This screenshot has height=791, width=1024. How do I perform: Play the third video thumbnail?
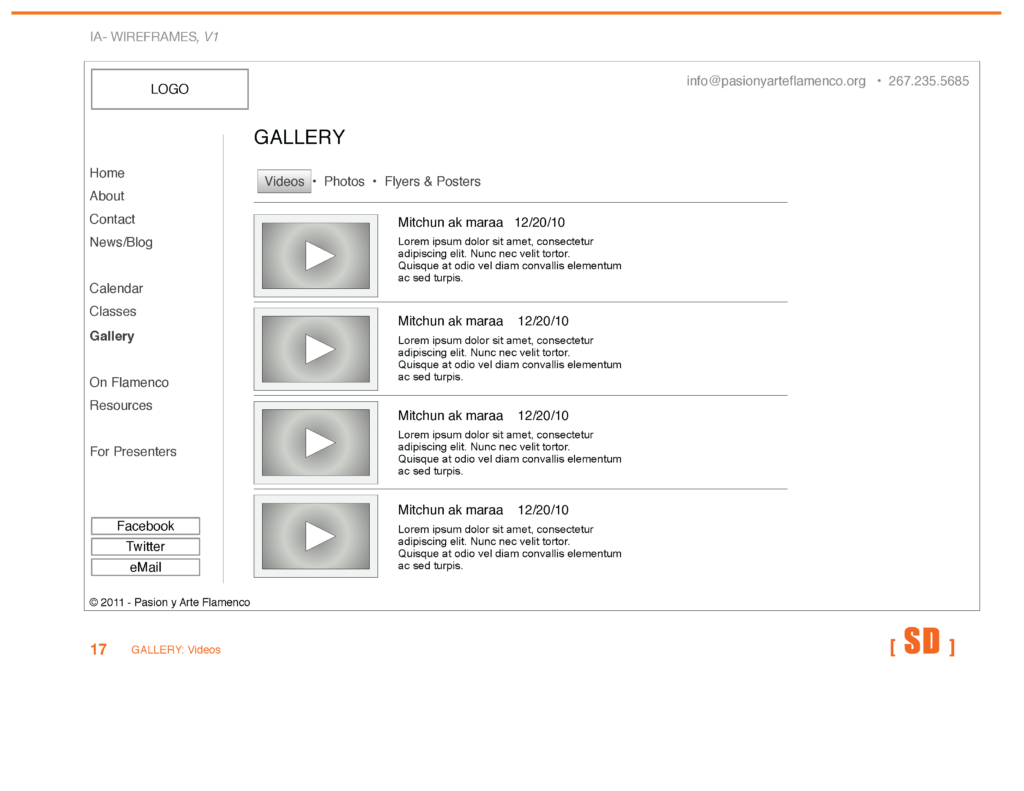click(x=318, y=443)
